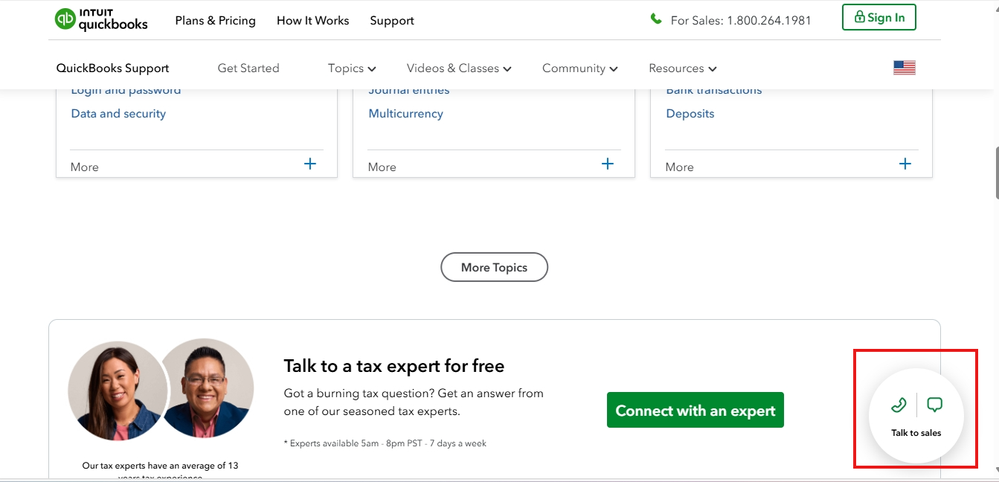Expand first card using its plus icon
Image resolution: width=999 pixels, height=482 pixels.
pos(310,164)
